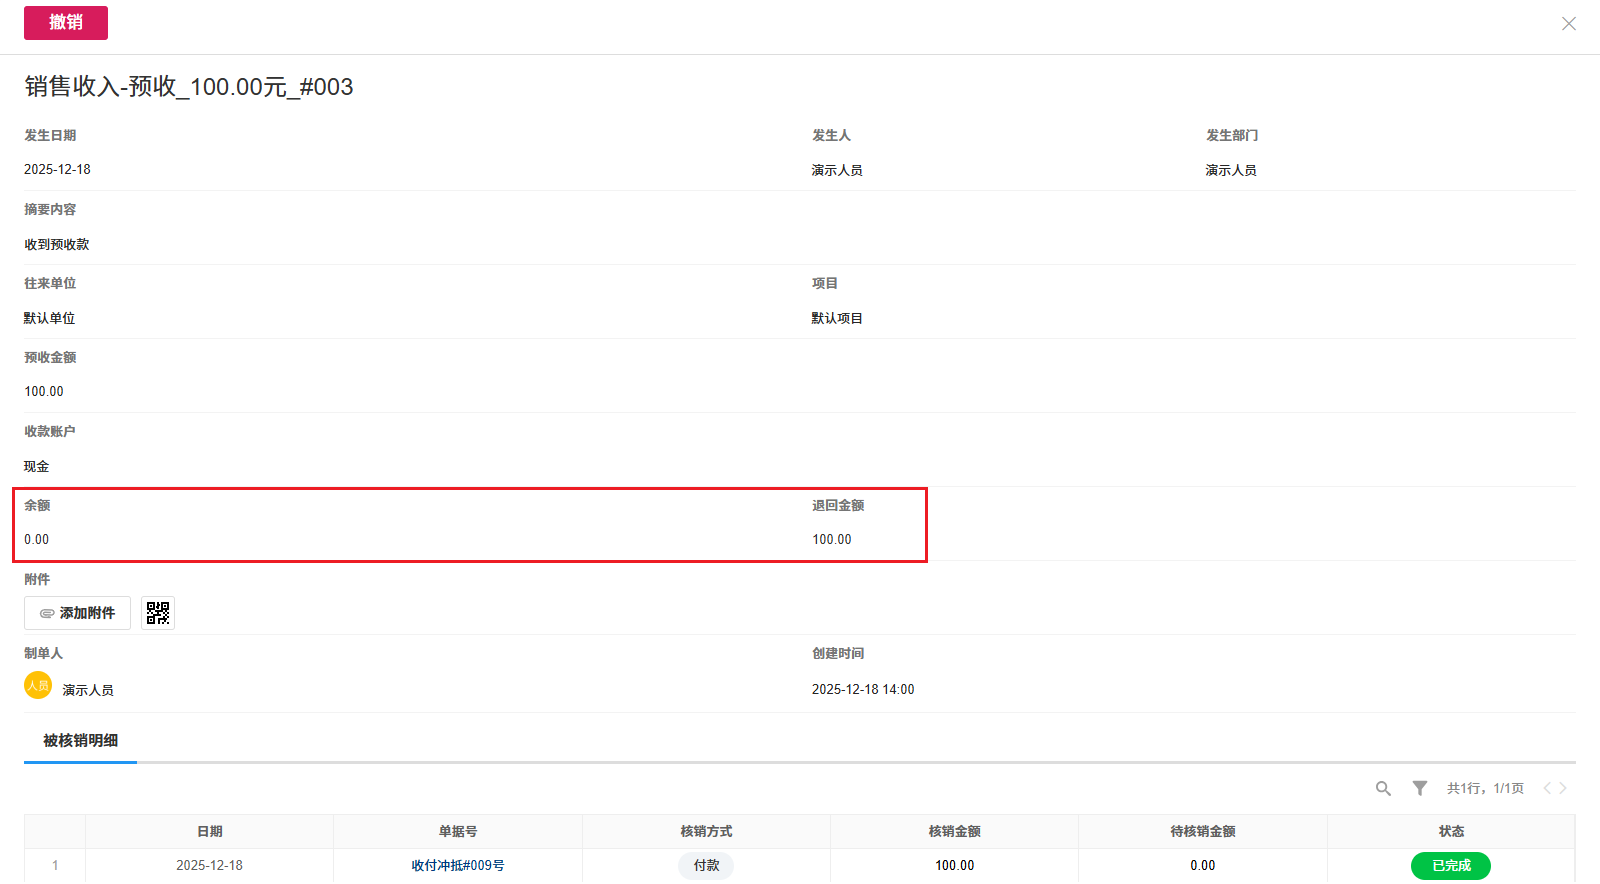Go to next page chevron
The width and height of the screenshot is (1600, 884).
coord(1563,789)
